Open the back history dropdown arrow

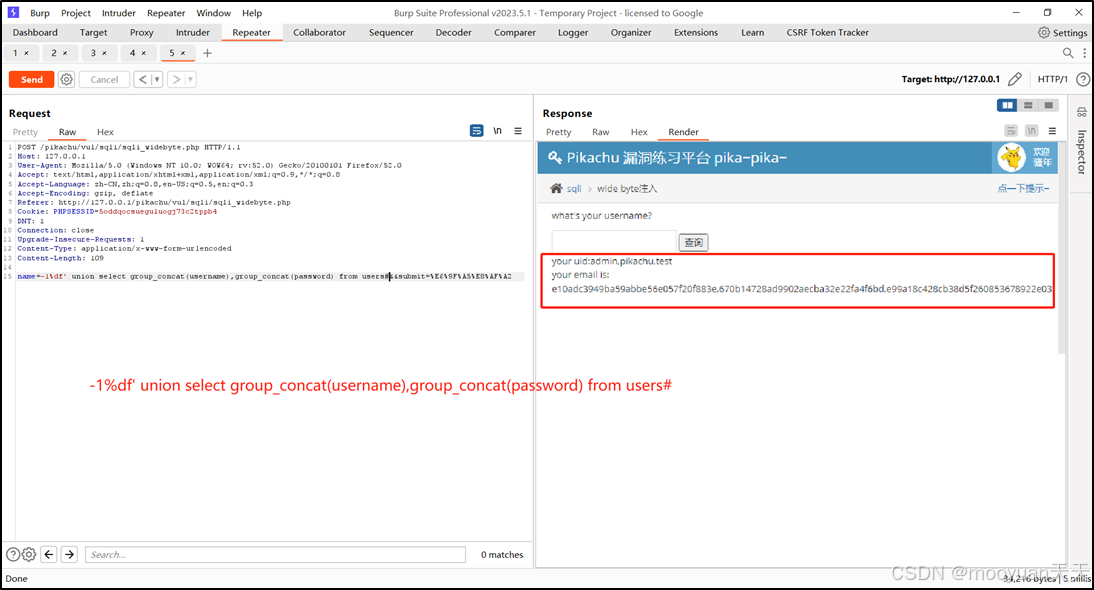[x=157, y=80]
